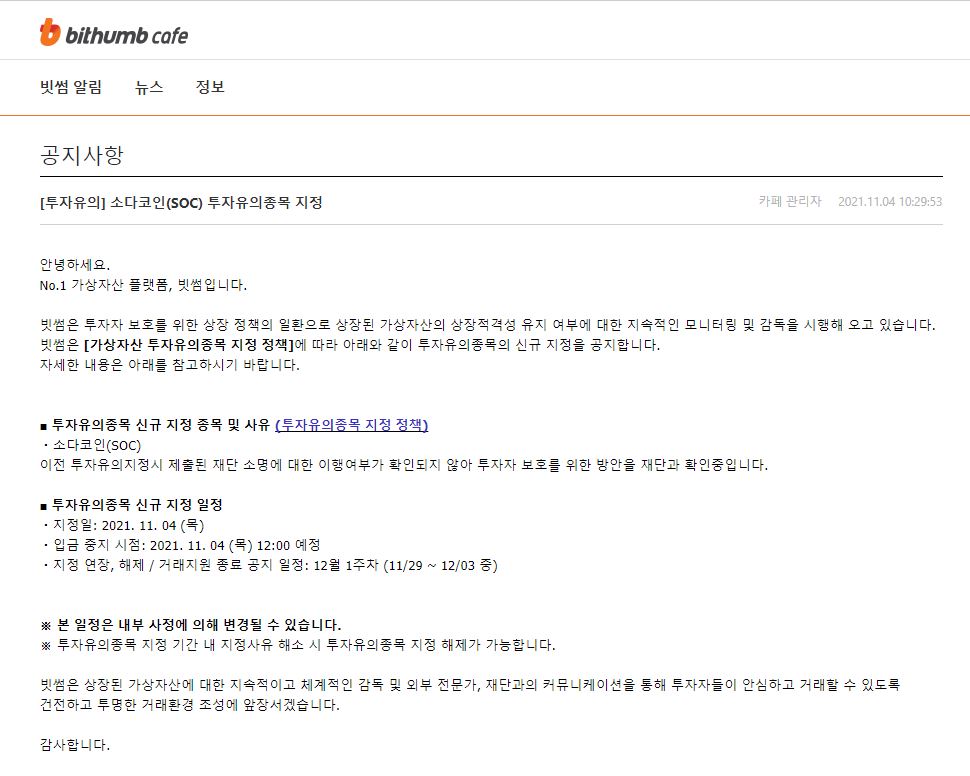Screen dimensions: 970x776
Task: Click the bold notice 본 일정은 내부 사정에 의해 변경될 수 있습니다
Action: point(197,624)
